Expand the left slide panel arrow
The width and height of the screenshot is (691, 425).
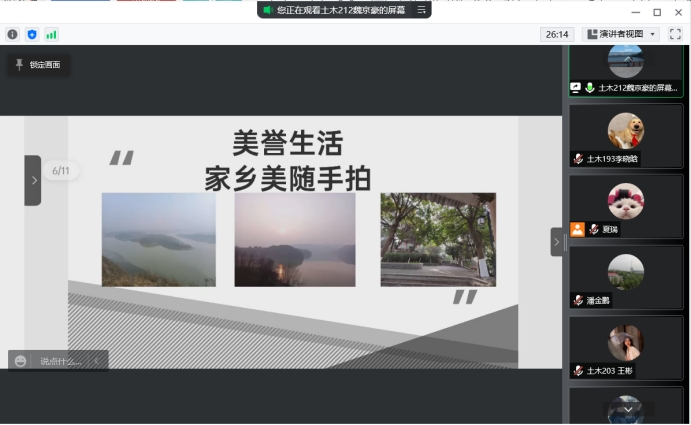pos(33,180)
